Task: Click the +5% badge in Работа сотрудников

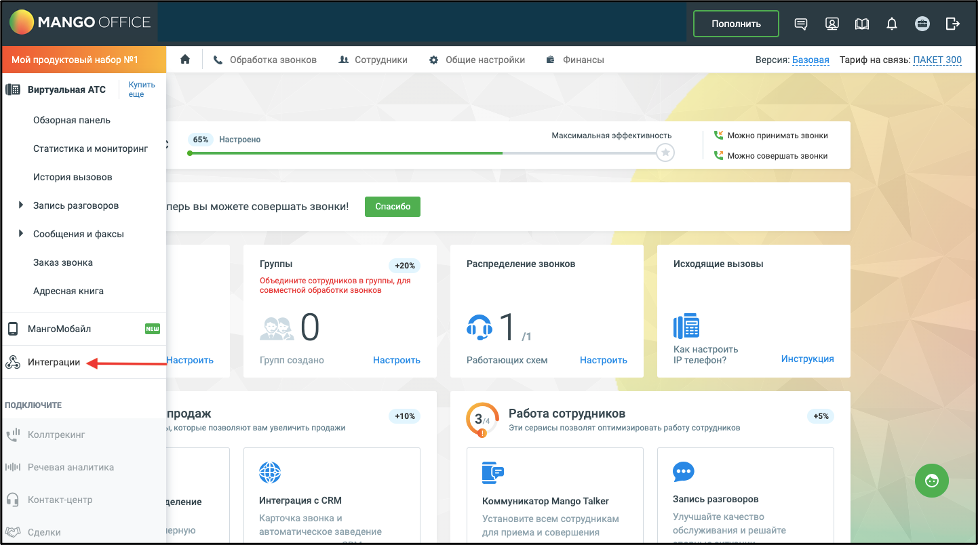Action: pos(820,416)
